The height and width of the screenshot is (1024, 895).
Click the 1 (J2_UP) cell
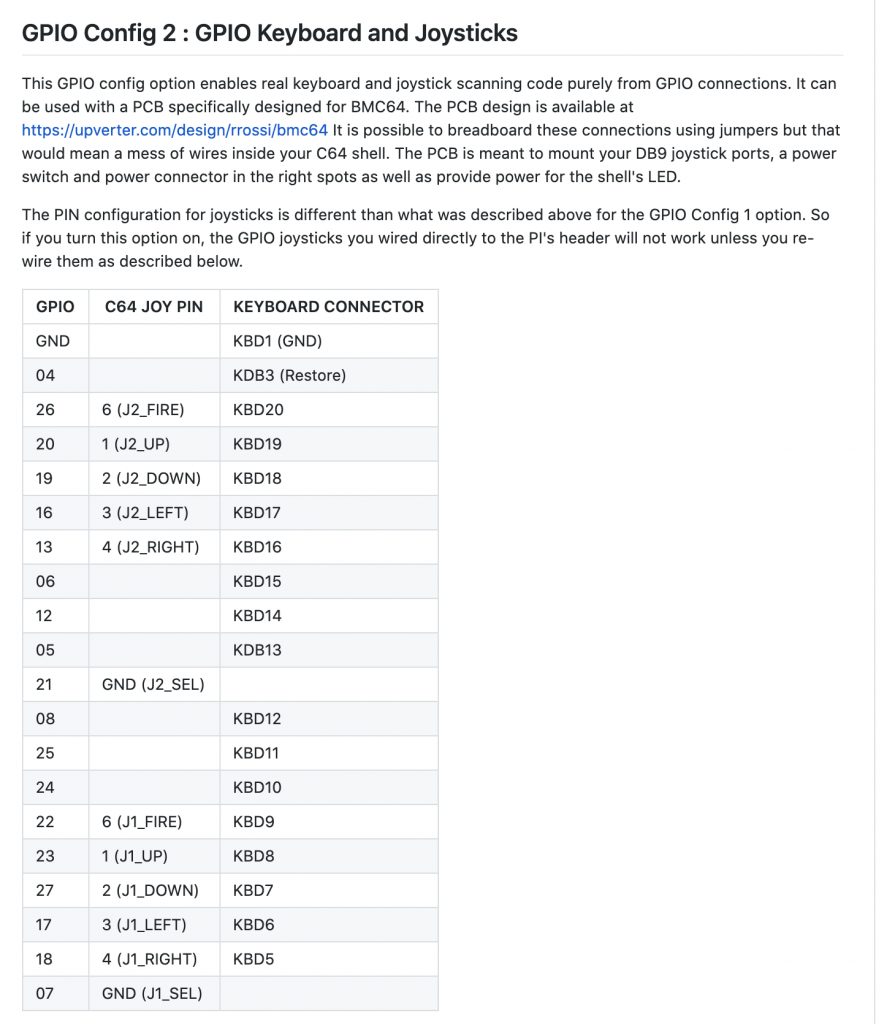coord(154,444)
